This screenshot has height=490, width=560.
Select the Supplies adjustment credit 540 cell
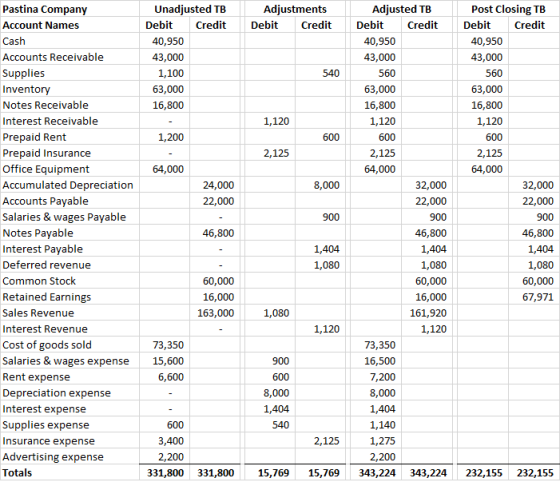click(x=320, y=73)
